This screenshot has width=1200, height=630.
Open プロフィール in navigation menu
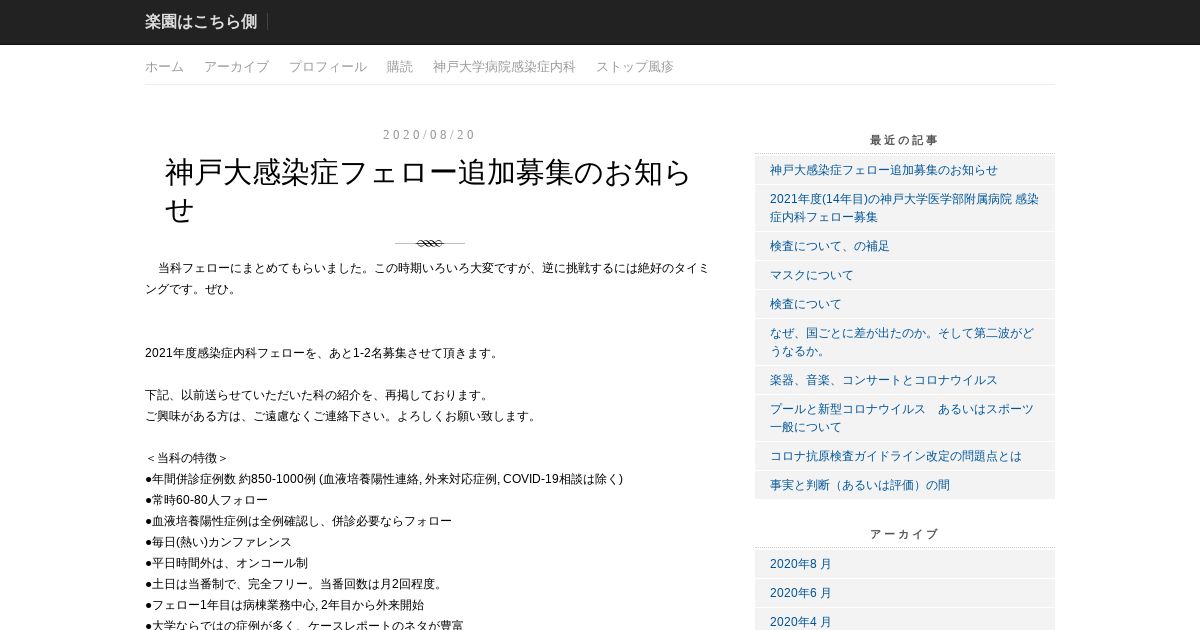[x=328, y=67]
